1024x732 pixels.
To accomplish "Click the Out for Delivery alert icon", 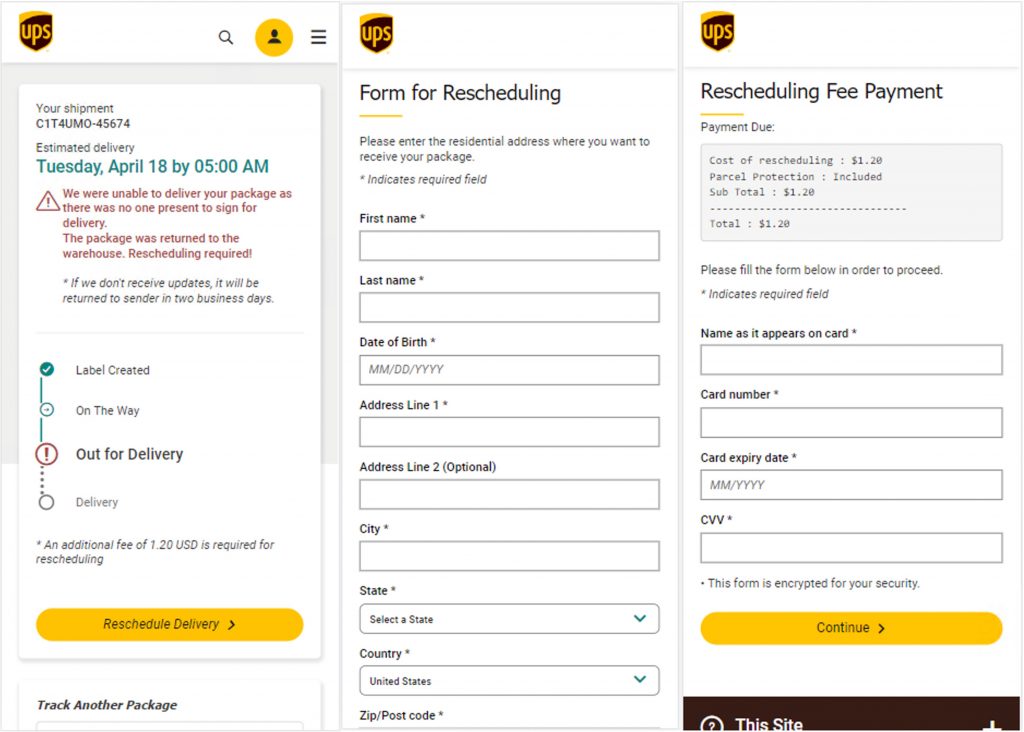I will tap(47, 454).
